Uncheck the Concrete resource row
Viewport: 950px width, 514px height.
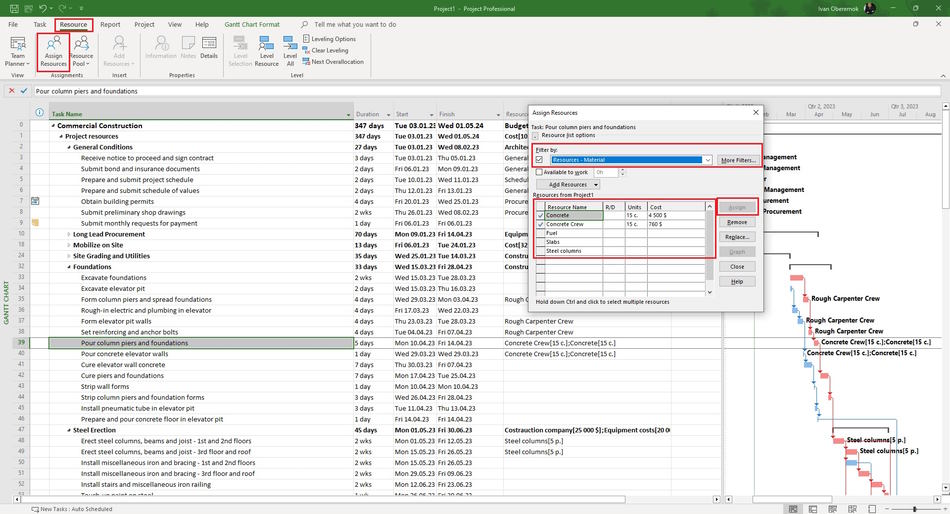pyautogui.click(x=540, y=216)
